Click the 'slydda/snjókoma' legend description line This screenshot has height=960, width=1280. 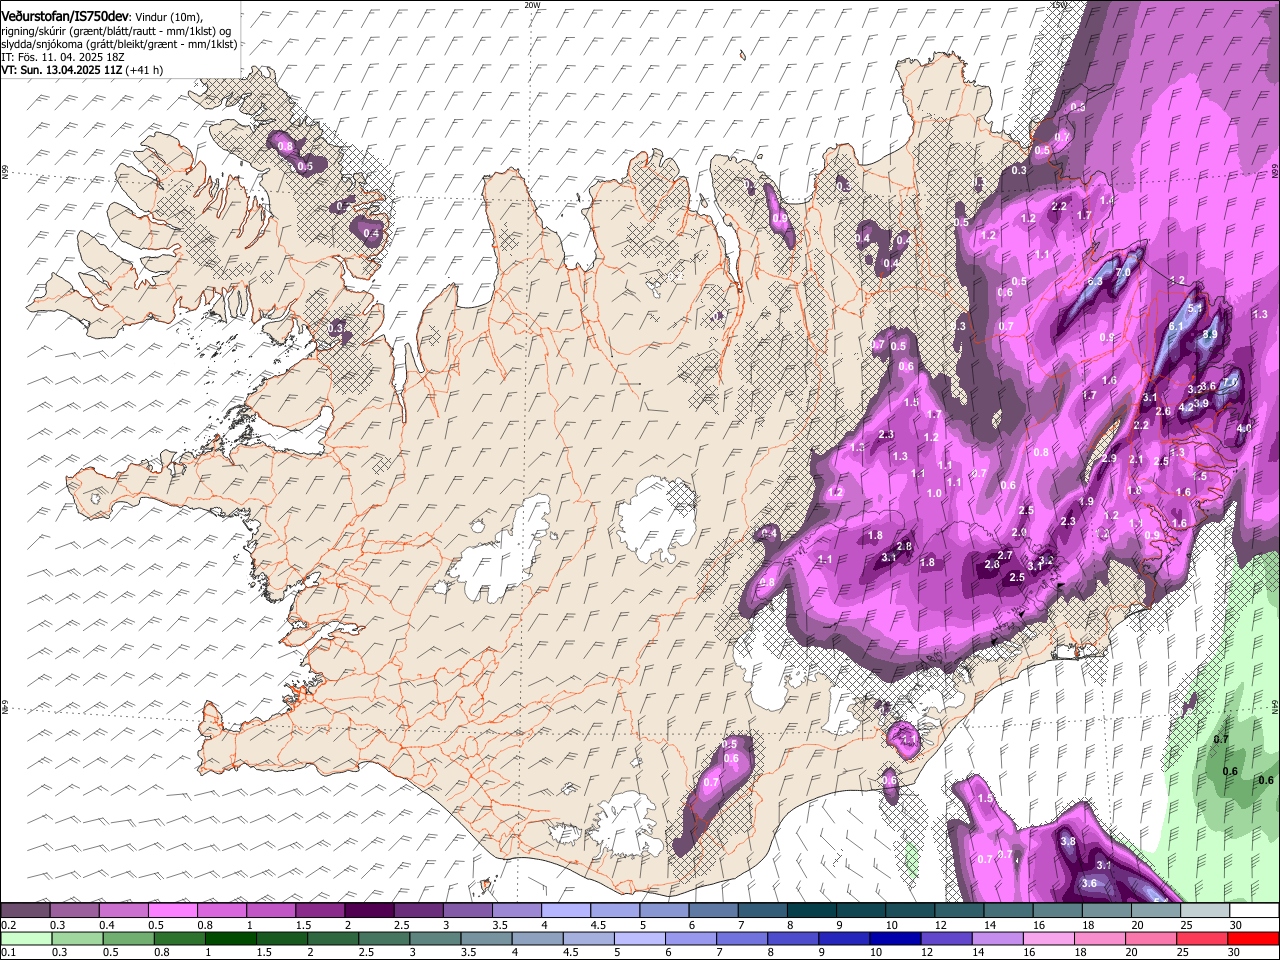pyautogui.click(x=119, y=44)
